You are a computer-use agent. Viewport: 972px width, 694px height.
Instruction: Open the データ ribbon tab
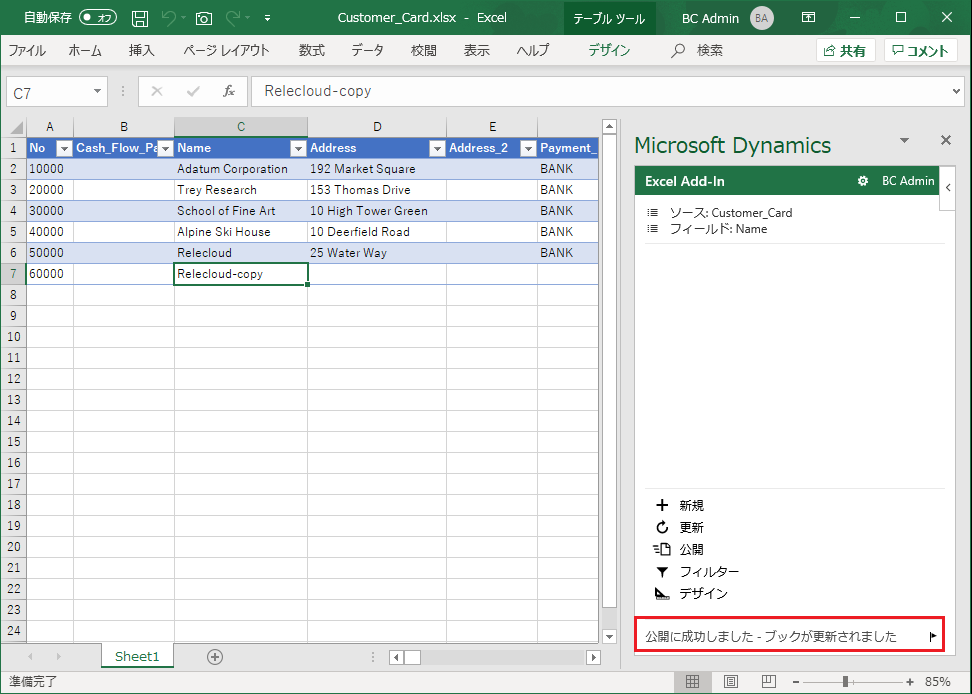368,51
